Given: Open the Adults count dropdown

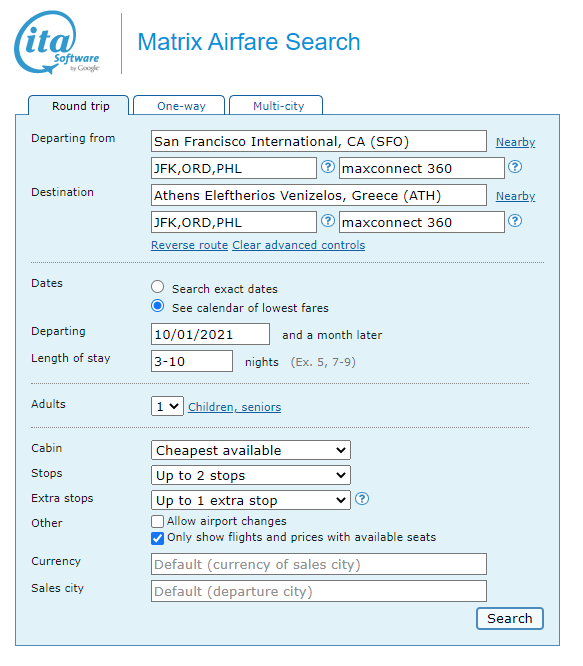Looking at the screenshot, I should click(x=167, y=406).
